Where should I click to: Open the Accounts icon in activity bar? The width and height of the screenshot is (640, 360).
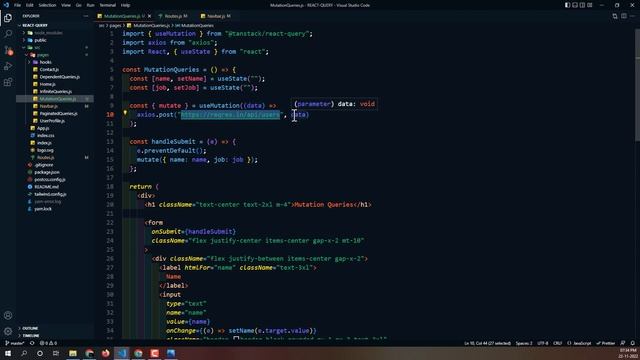coord(8,315)
